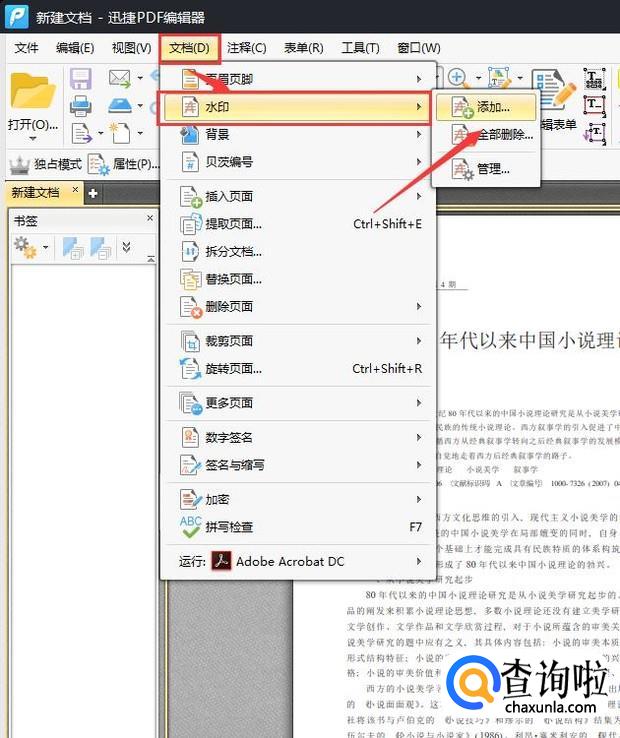Open the 工具(T) menu
620x738 pixels.
(360, 48)
